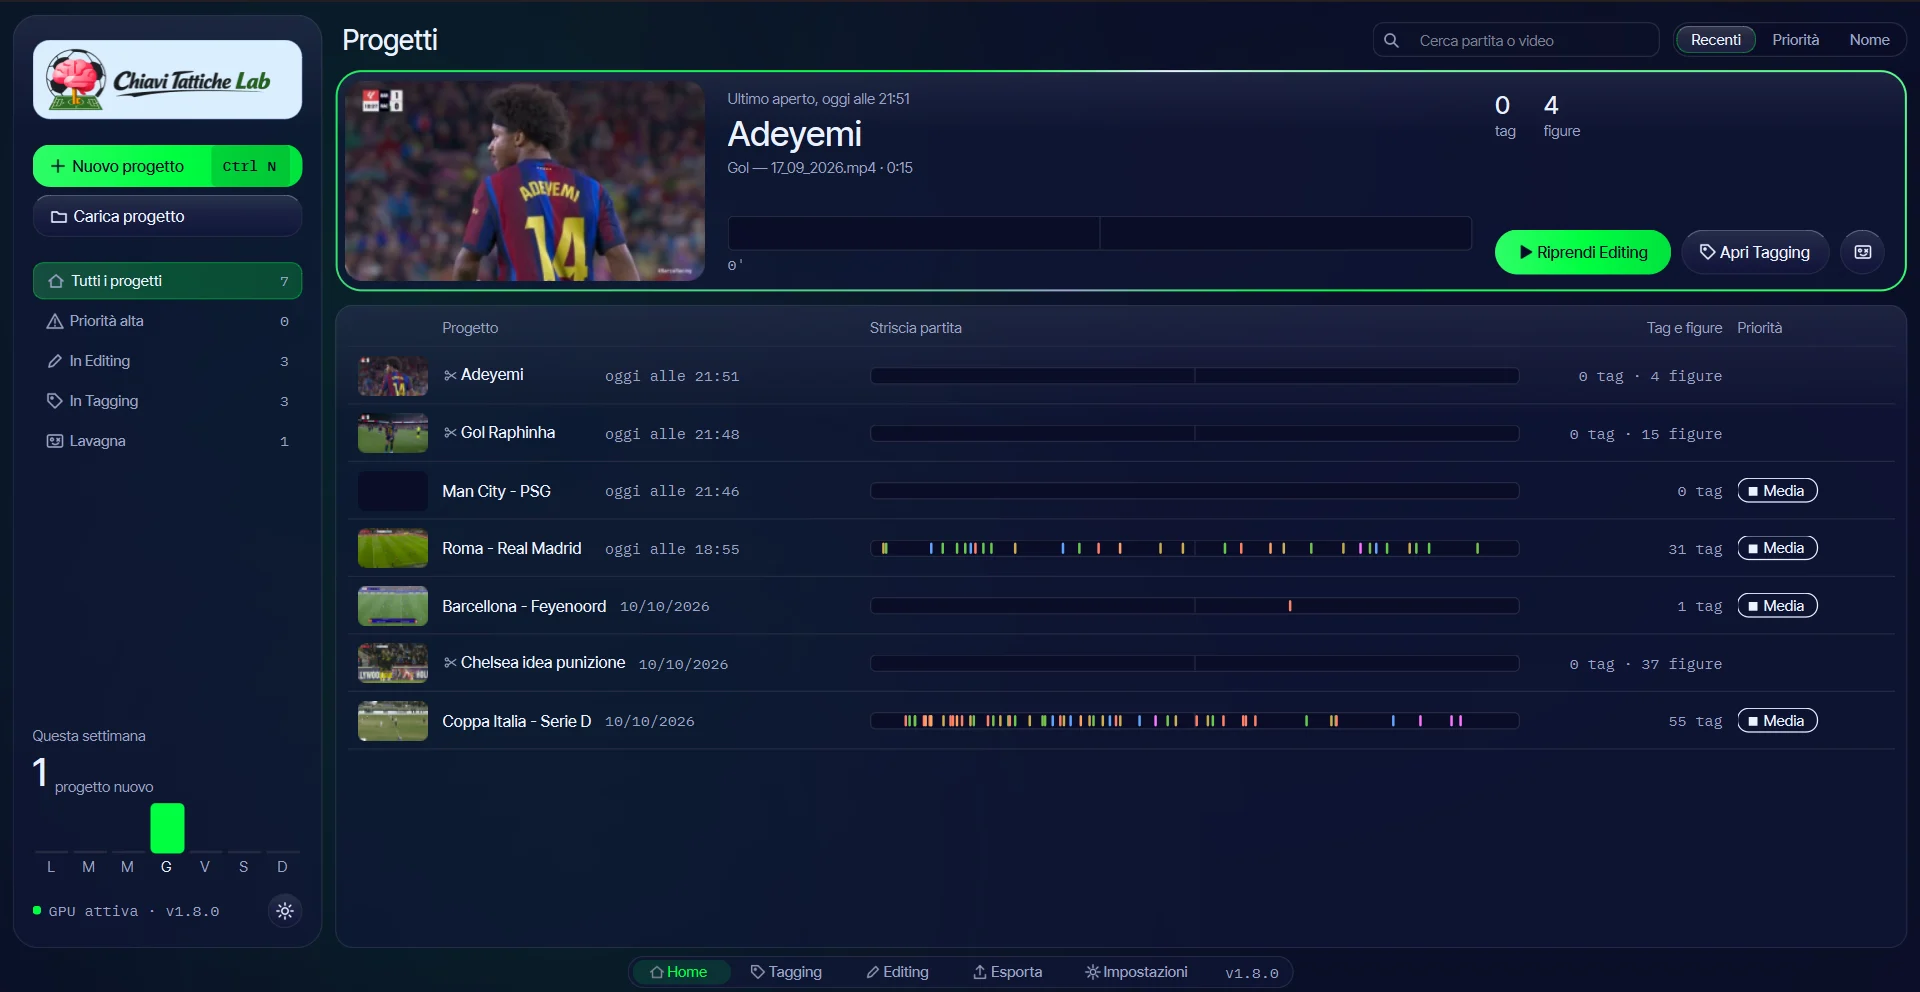
Task: Click the tag icon in bottom navigation
Action: (758, 972)
